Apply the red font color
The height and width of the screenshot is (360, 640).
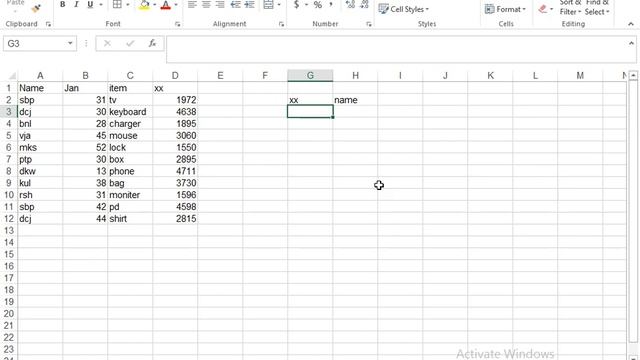(166, 5)
